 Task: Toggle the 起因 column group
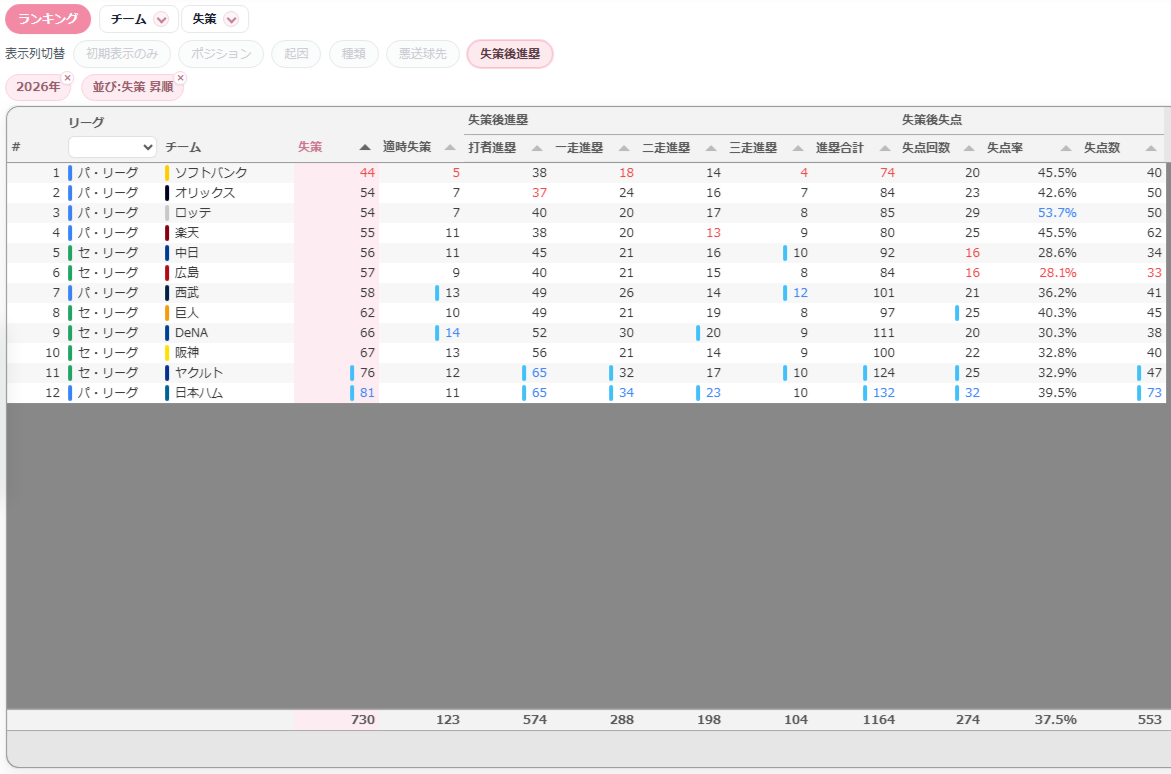tap(296, 54)
